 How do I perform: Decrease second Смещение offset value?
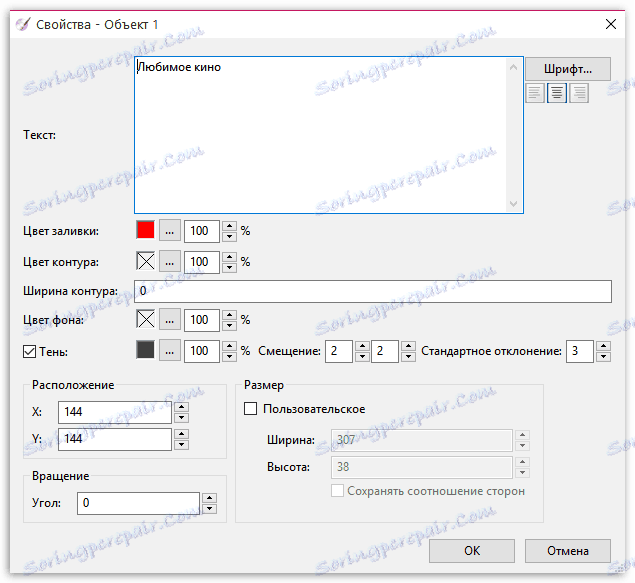[x=409, y=356]
